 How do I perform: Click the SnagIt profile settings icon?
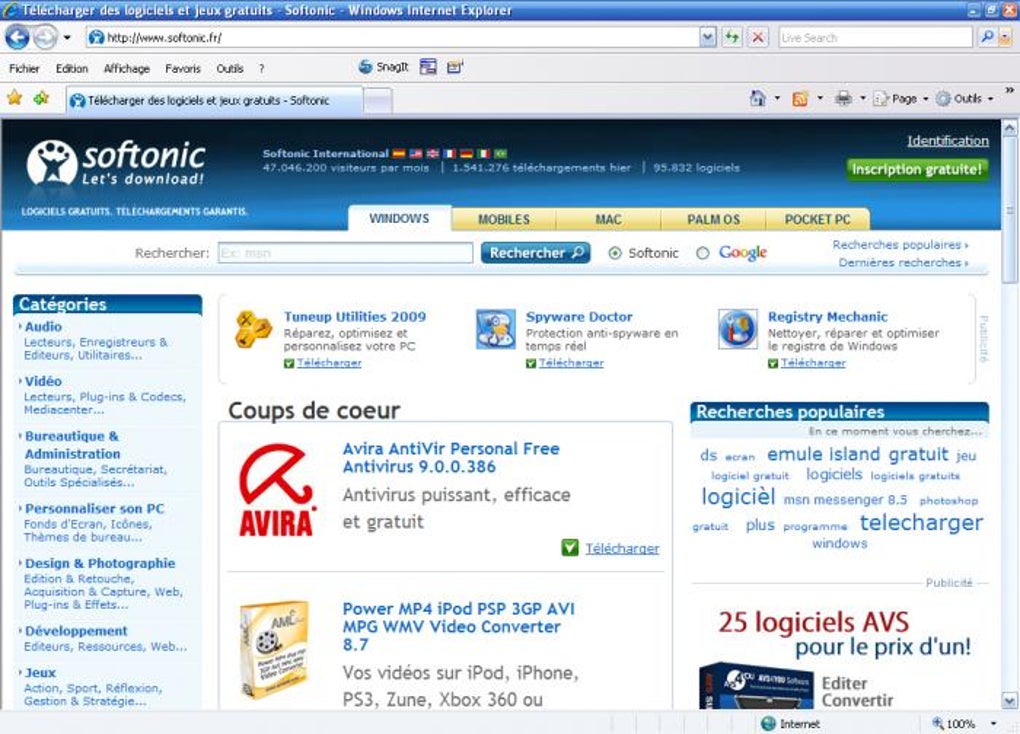tap(455, 67)
